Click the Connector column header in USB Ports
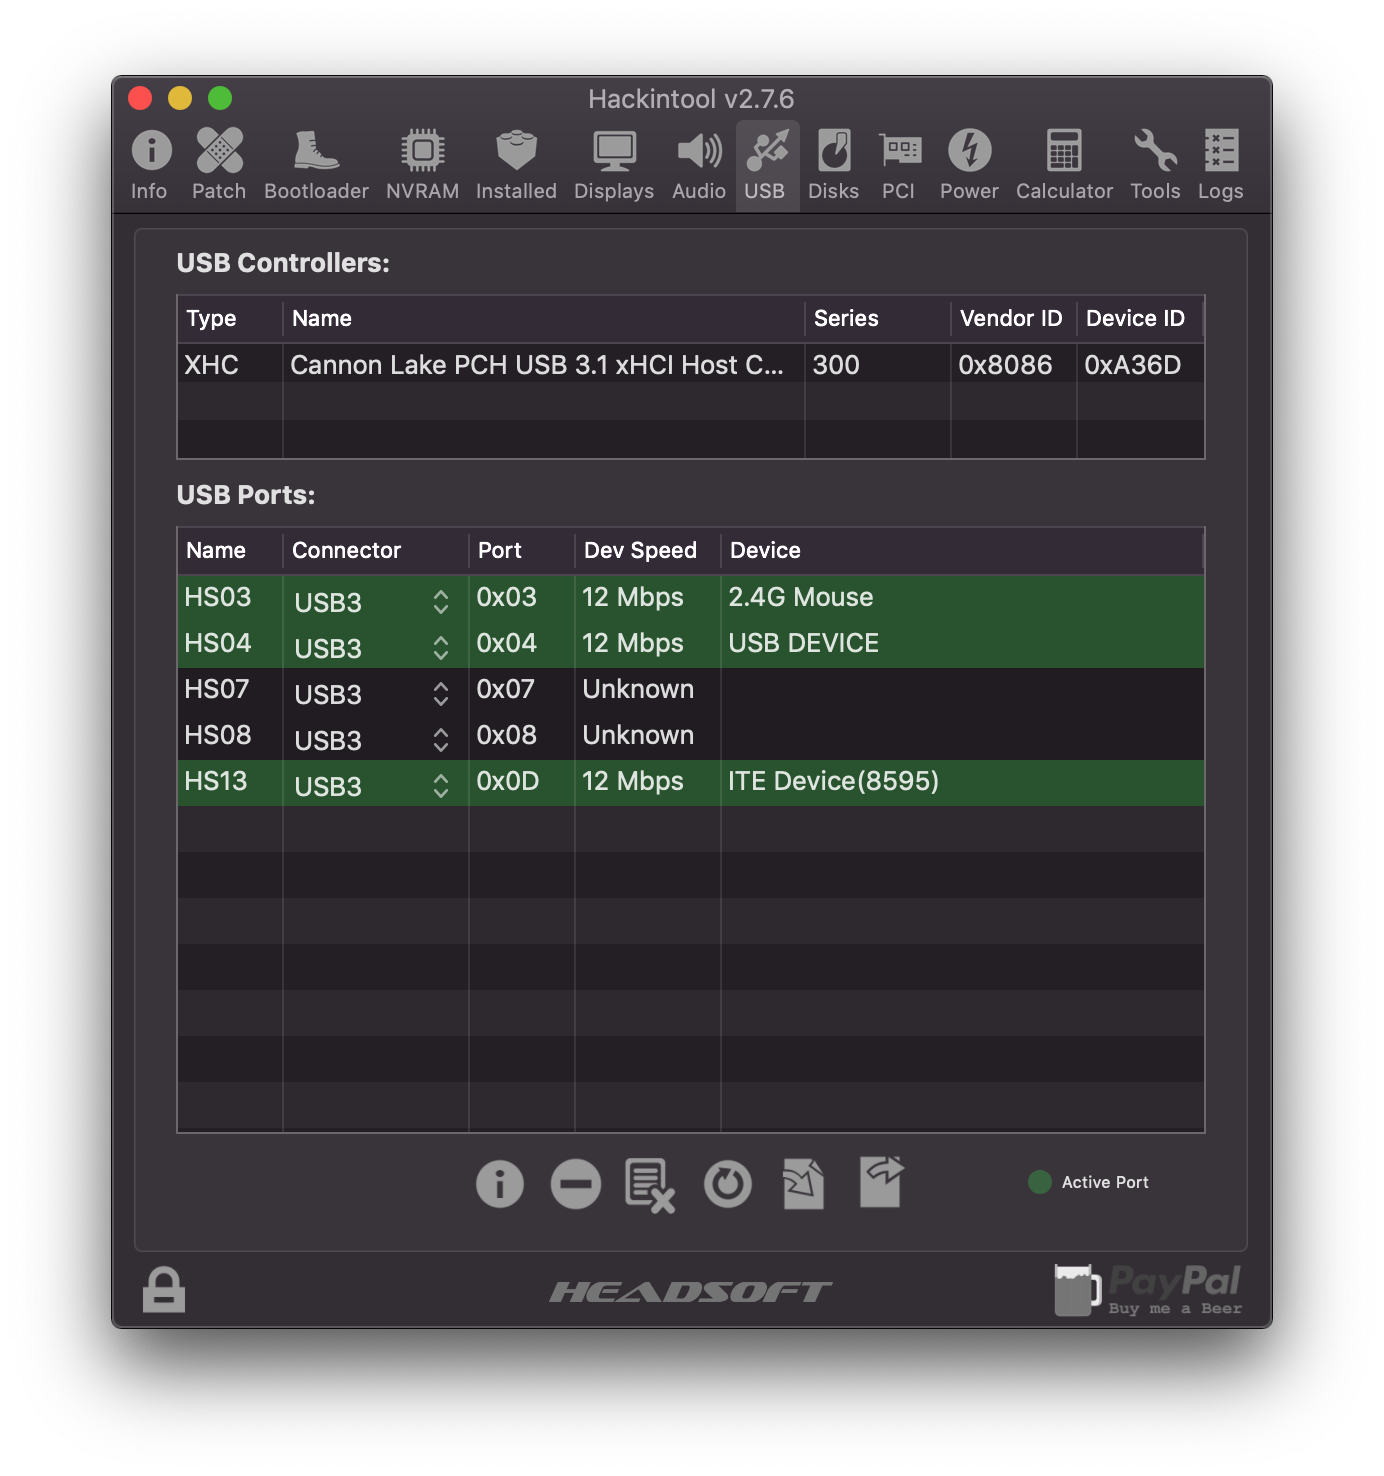Viewport: 1384px width, 1476px height. click(375, 550)
